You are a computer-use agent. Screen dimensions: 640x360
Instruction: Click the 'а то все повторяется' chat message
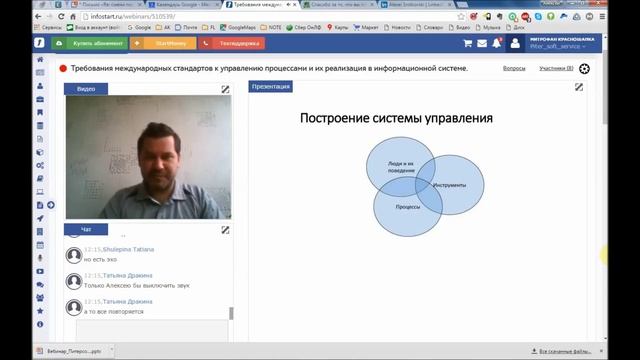[x=114, y=311]
